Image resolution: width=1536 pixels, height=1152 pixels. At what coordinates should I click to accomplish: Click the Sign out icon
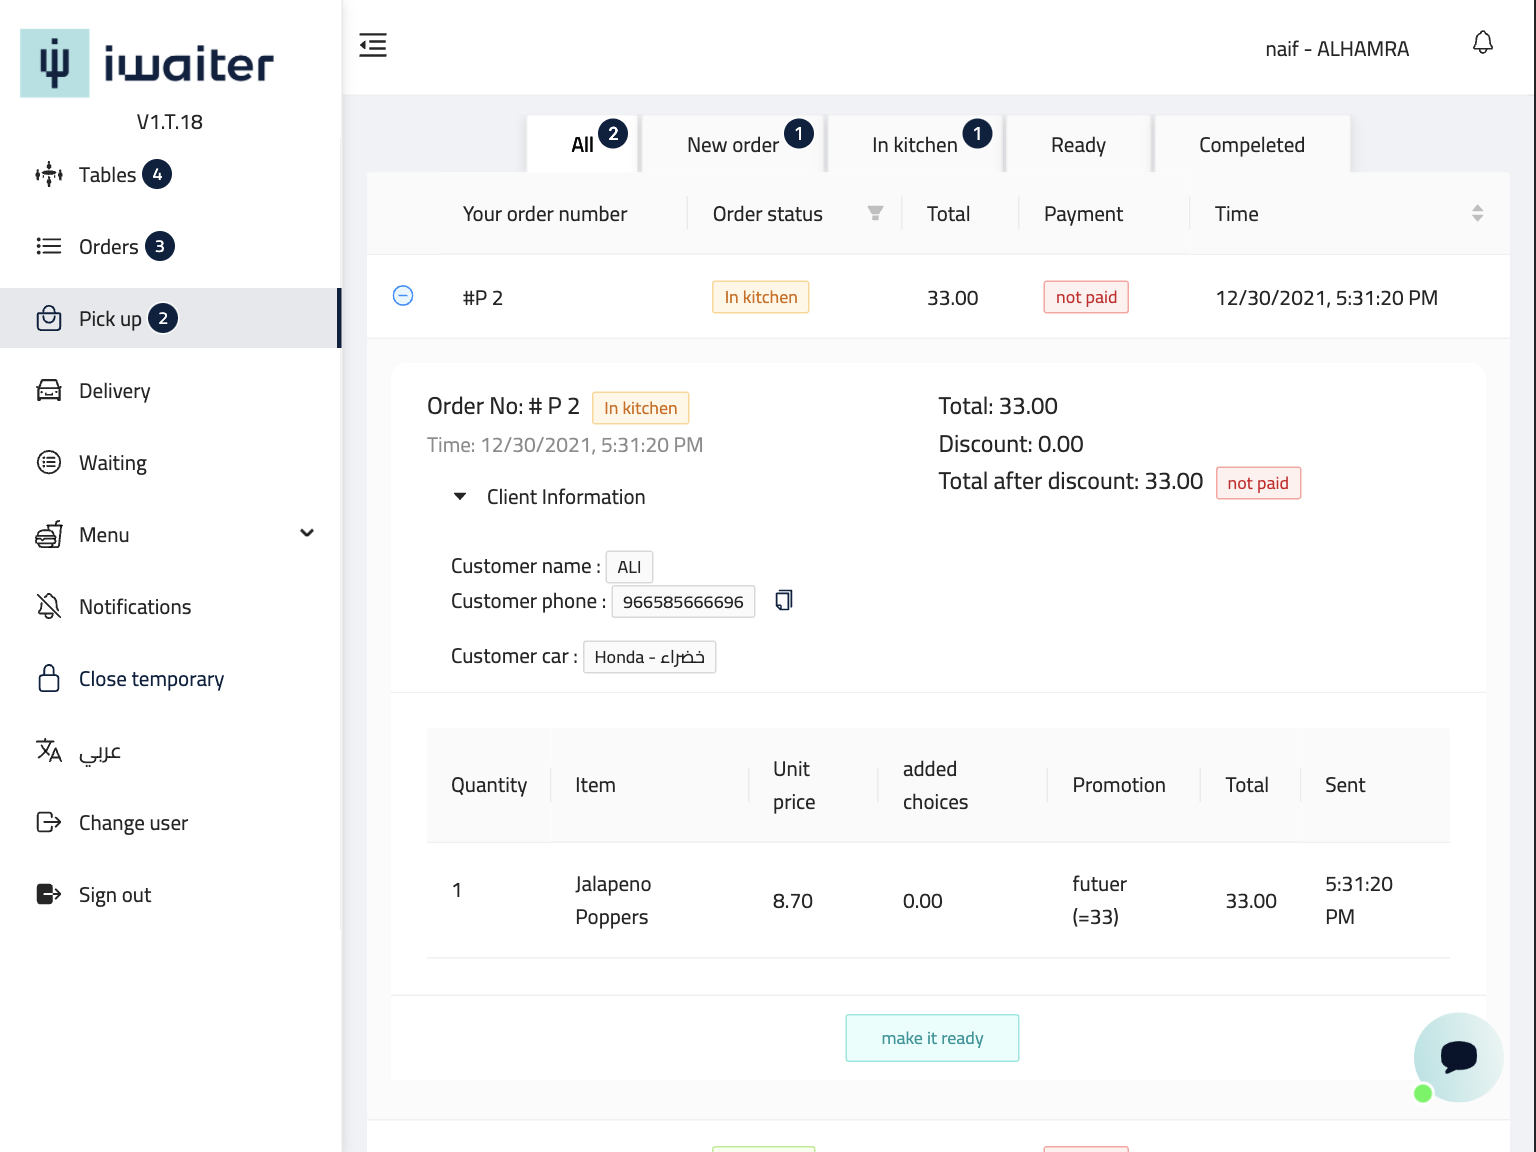[49, 895]
